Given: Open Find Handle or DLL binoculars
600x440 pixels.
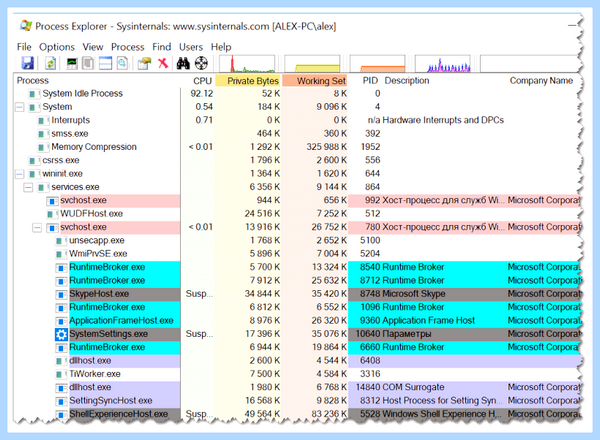Looking at the screenshot, I should (x=183, y=63).
